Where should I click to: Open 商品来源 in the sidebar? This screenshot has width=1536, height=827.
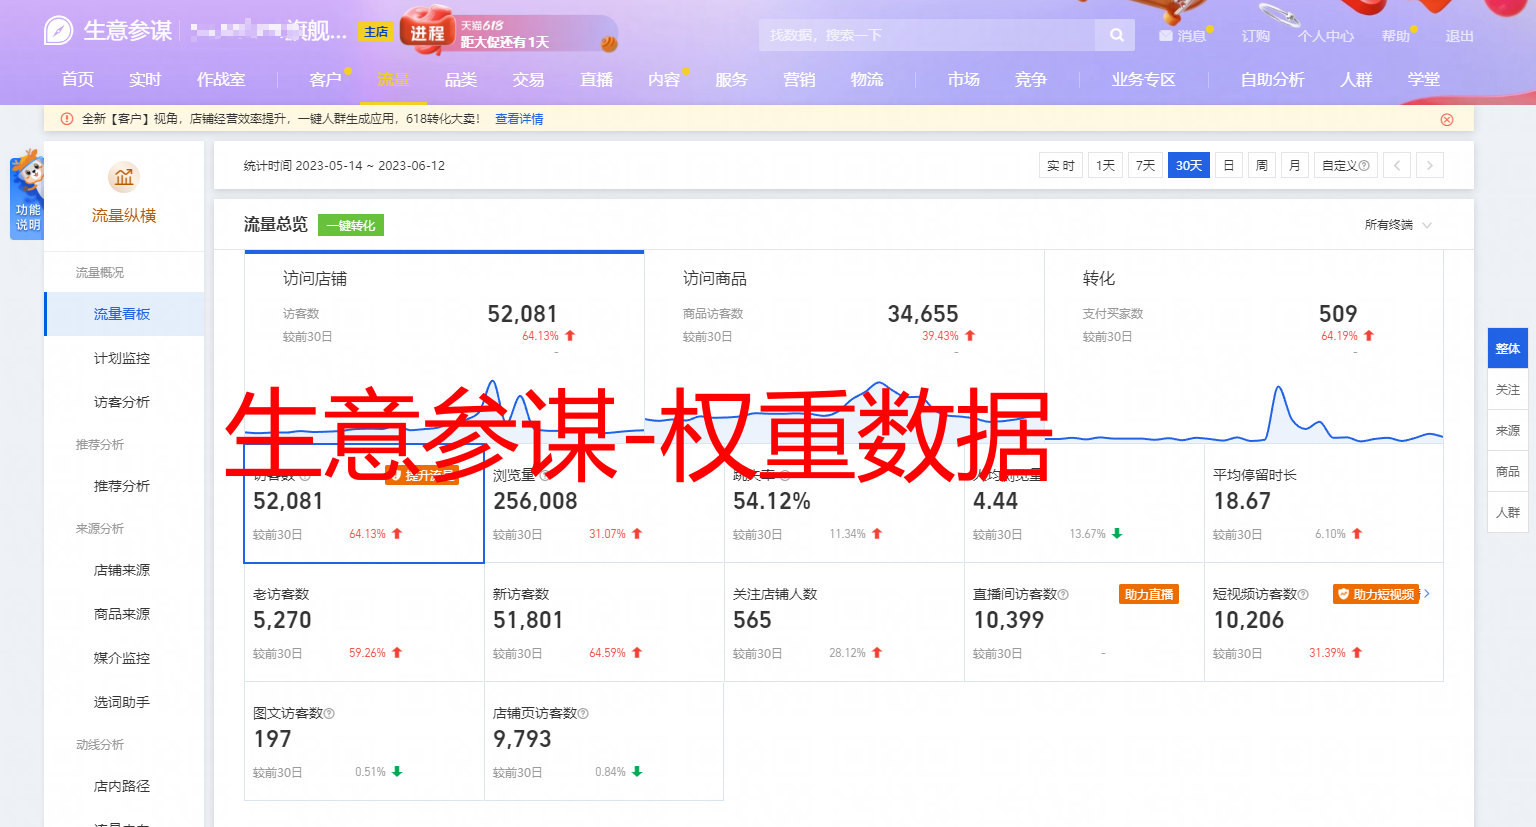[x=124, y=614]
